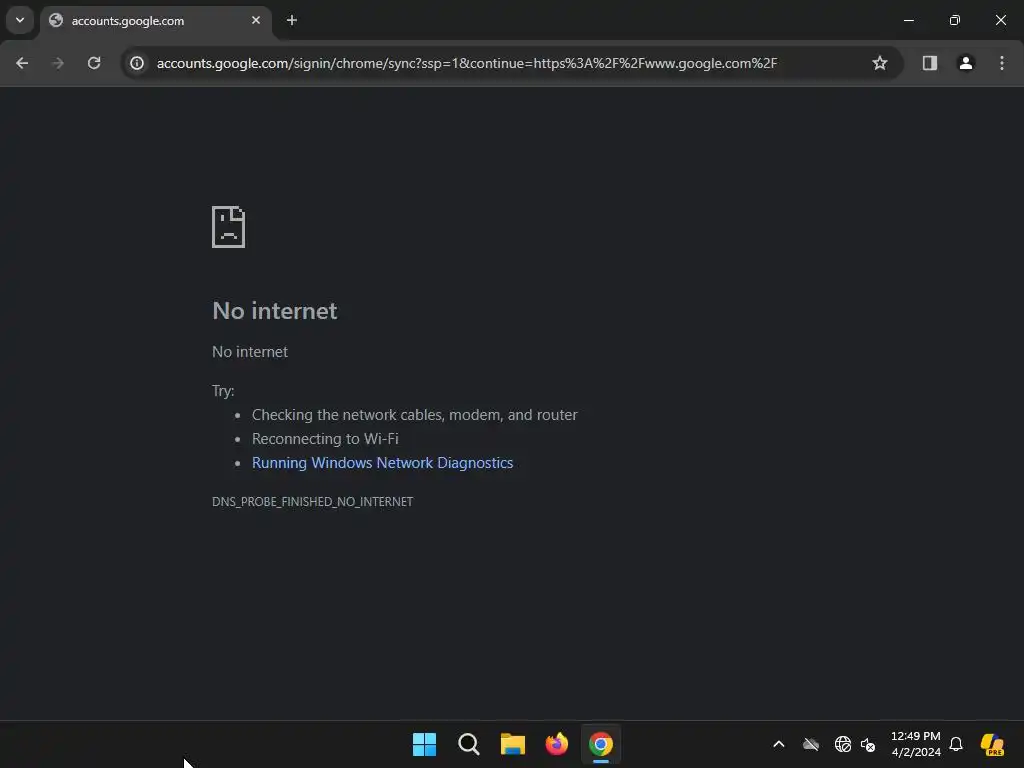Screen dimensions: 1024x768
Task: Open the Chrome profile menu
Action: [966, 63]
